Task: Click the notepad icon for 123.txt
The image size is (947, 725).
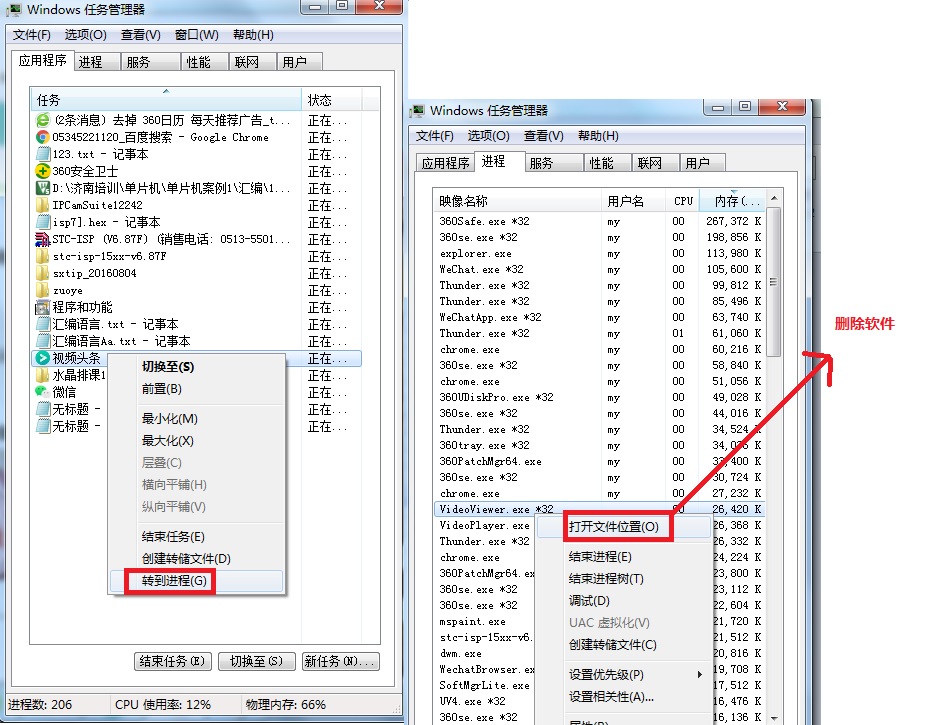Action: 42,154
